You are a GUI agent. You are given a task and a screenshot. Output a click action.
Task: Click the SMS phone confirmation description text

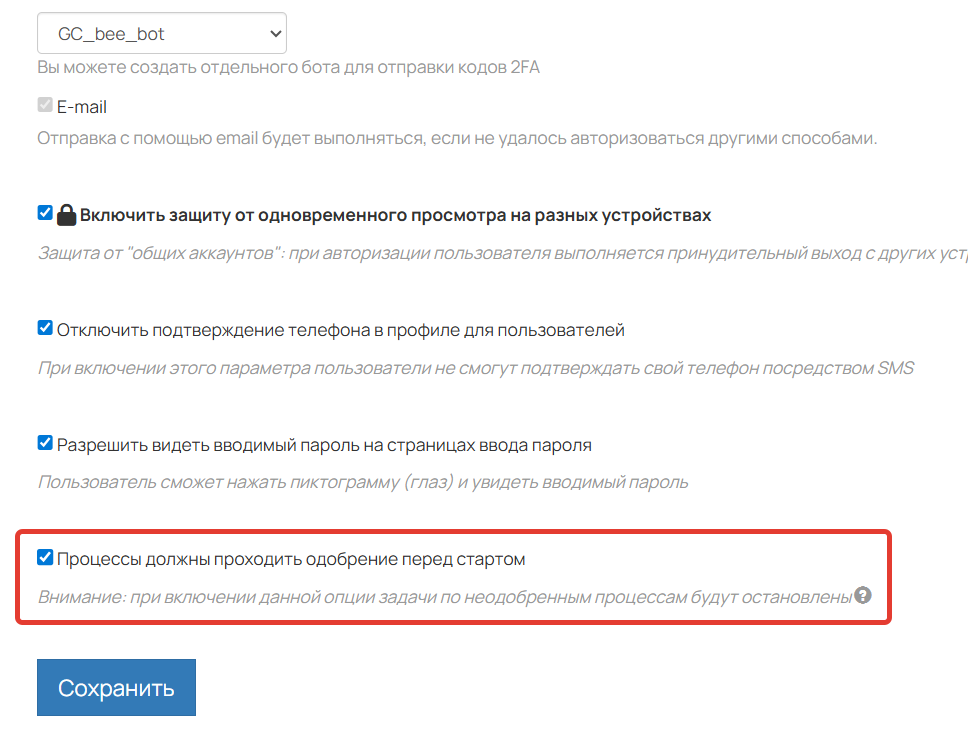tap(475, 368)
